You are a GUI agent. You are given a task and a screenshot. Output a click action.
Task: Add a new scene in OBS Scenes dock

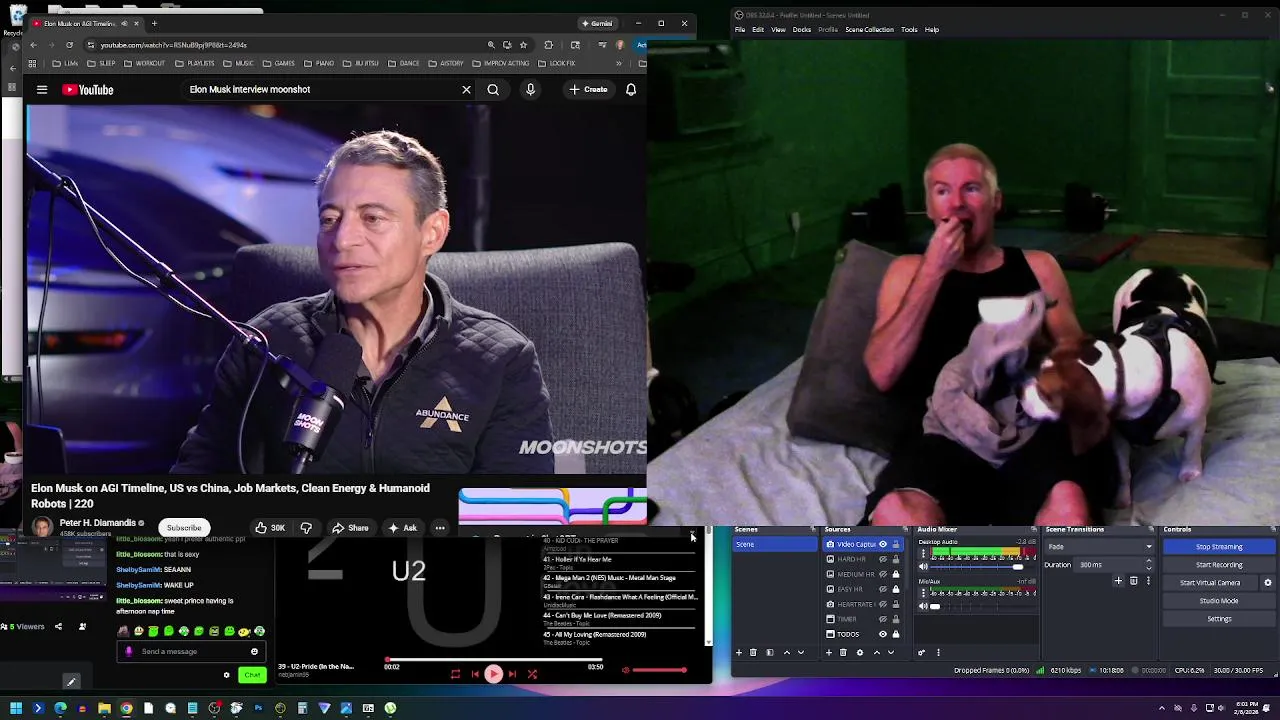(739, 652)
